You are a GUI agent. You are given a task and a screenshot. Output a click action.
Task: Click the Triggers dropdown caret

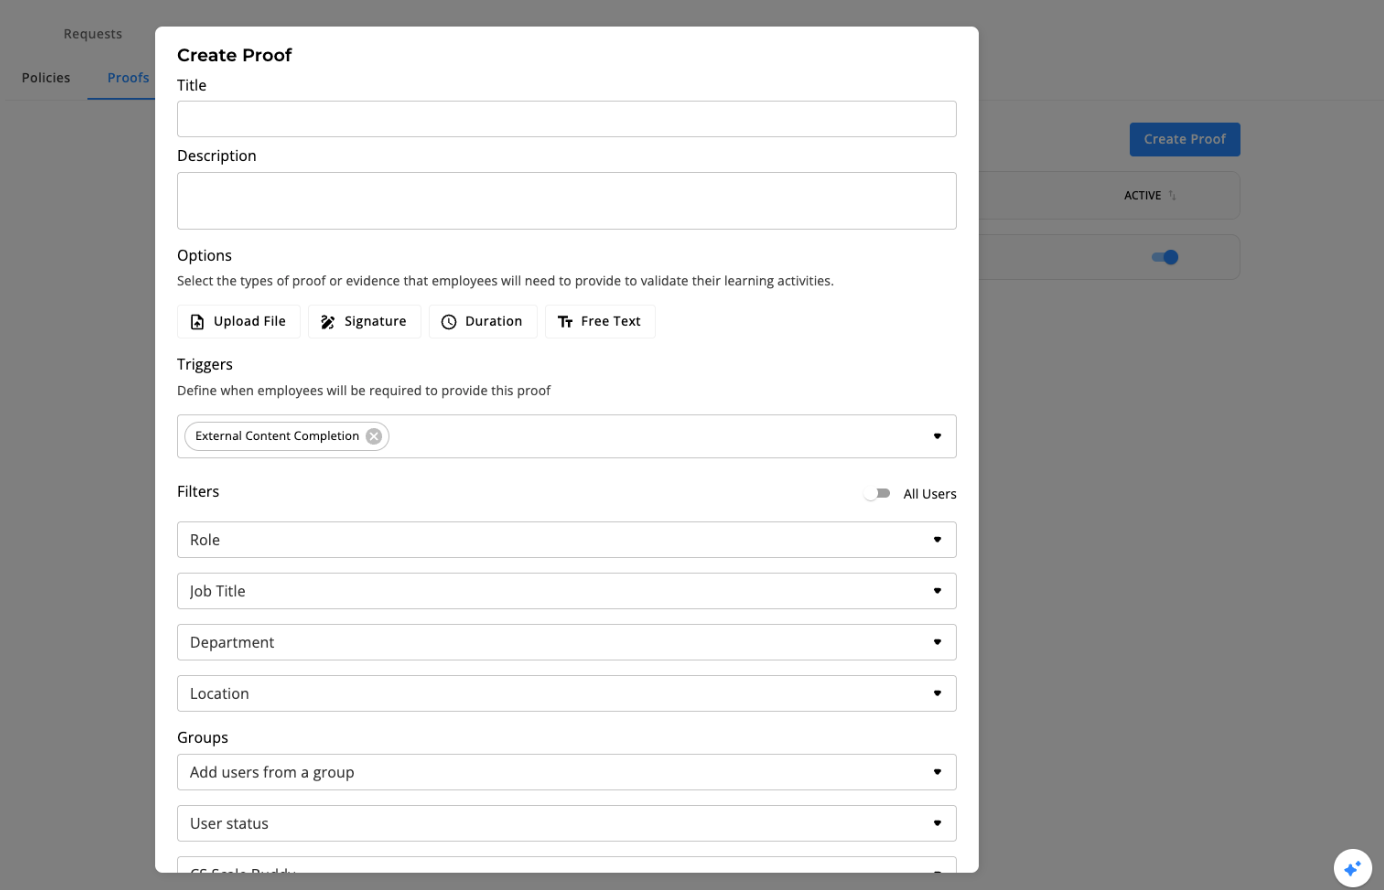[x=937, y=436]
